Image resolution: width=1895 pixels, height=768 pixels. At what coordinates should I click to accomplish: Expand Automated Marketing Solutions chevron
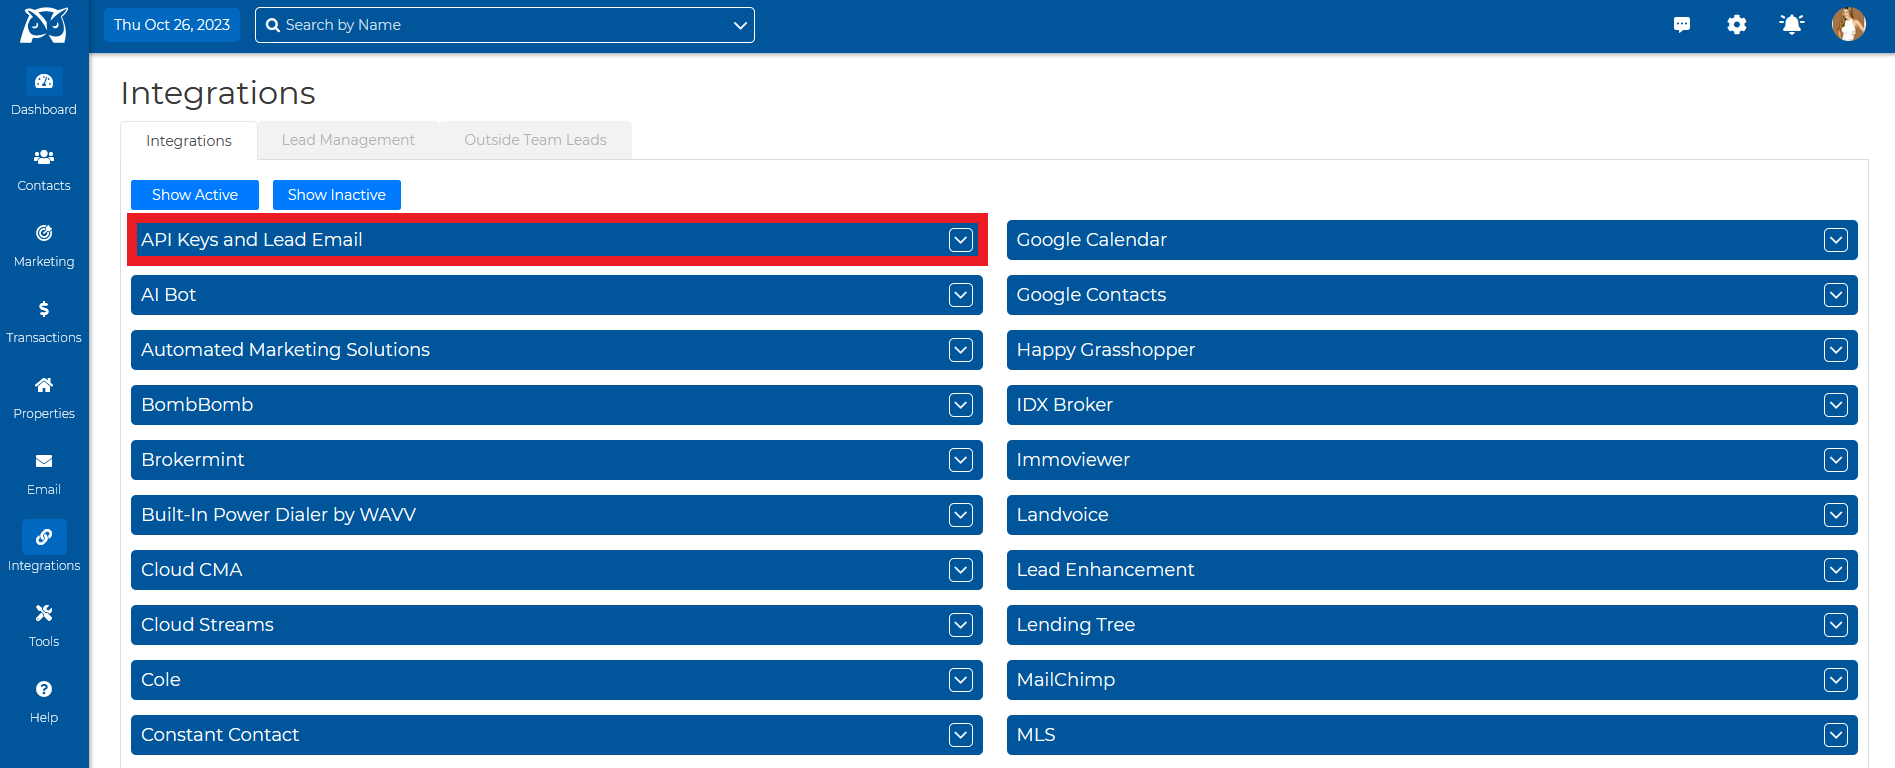click(961, 350)
